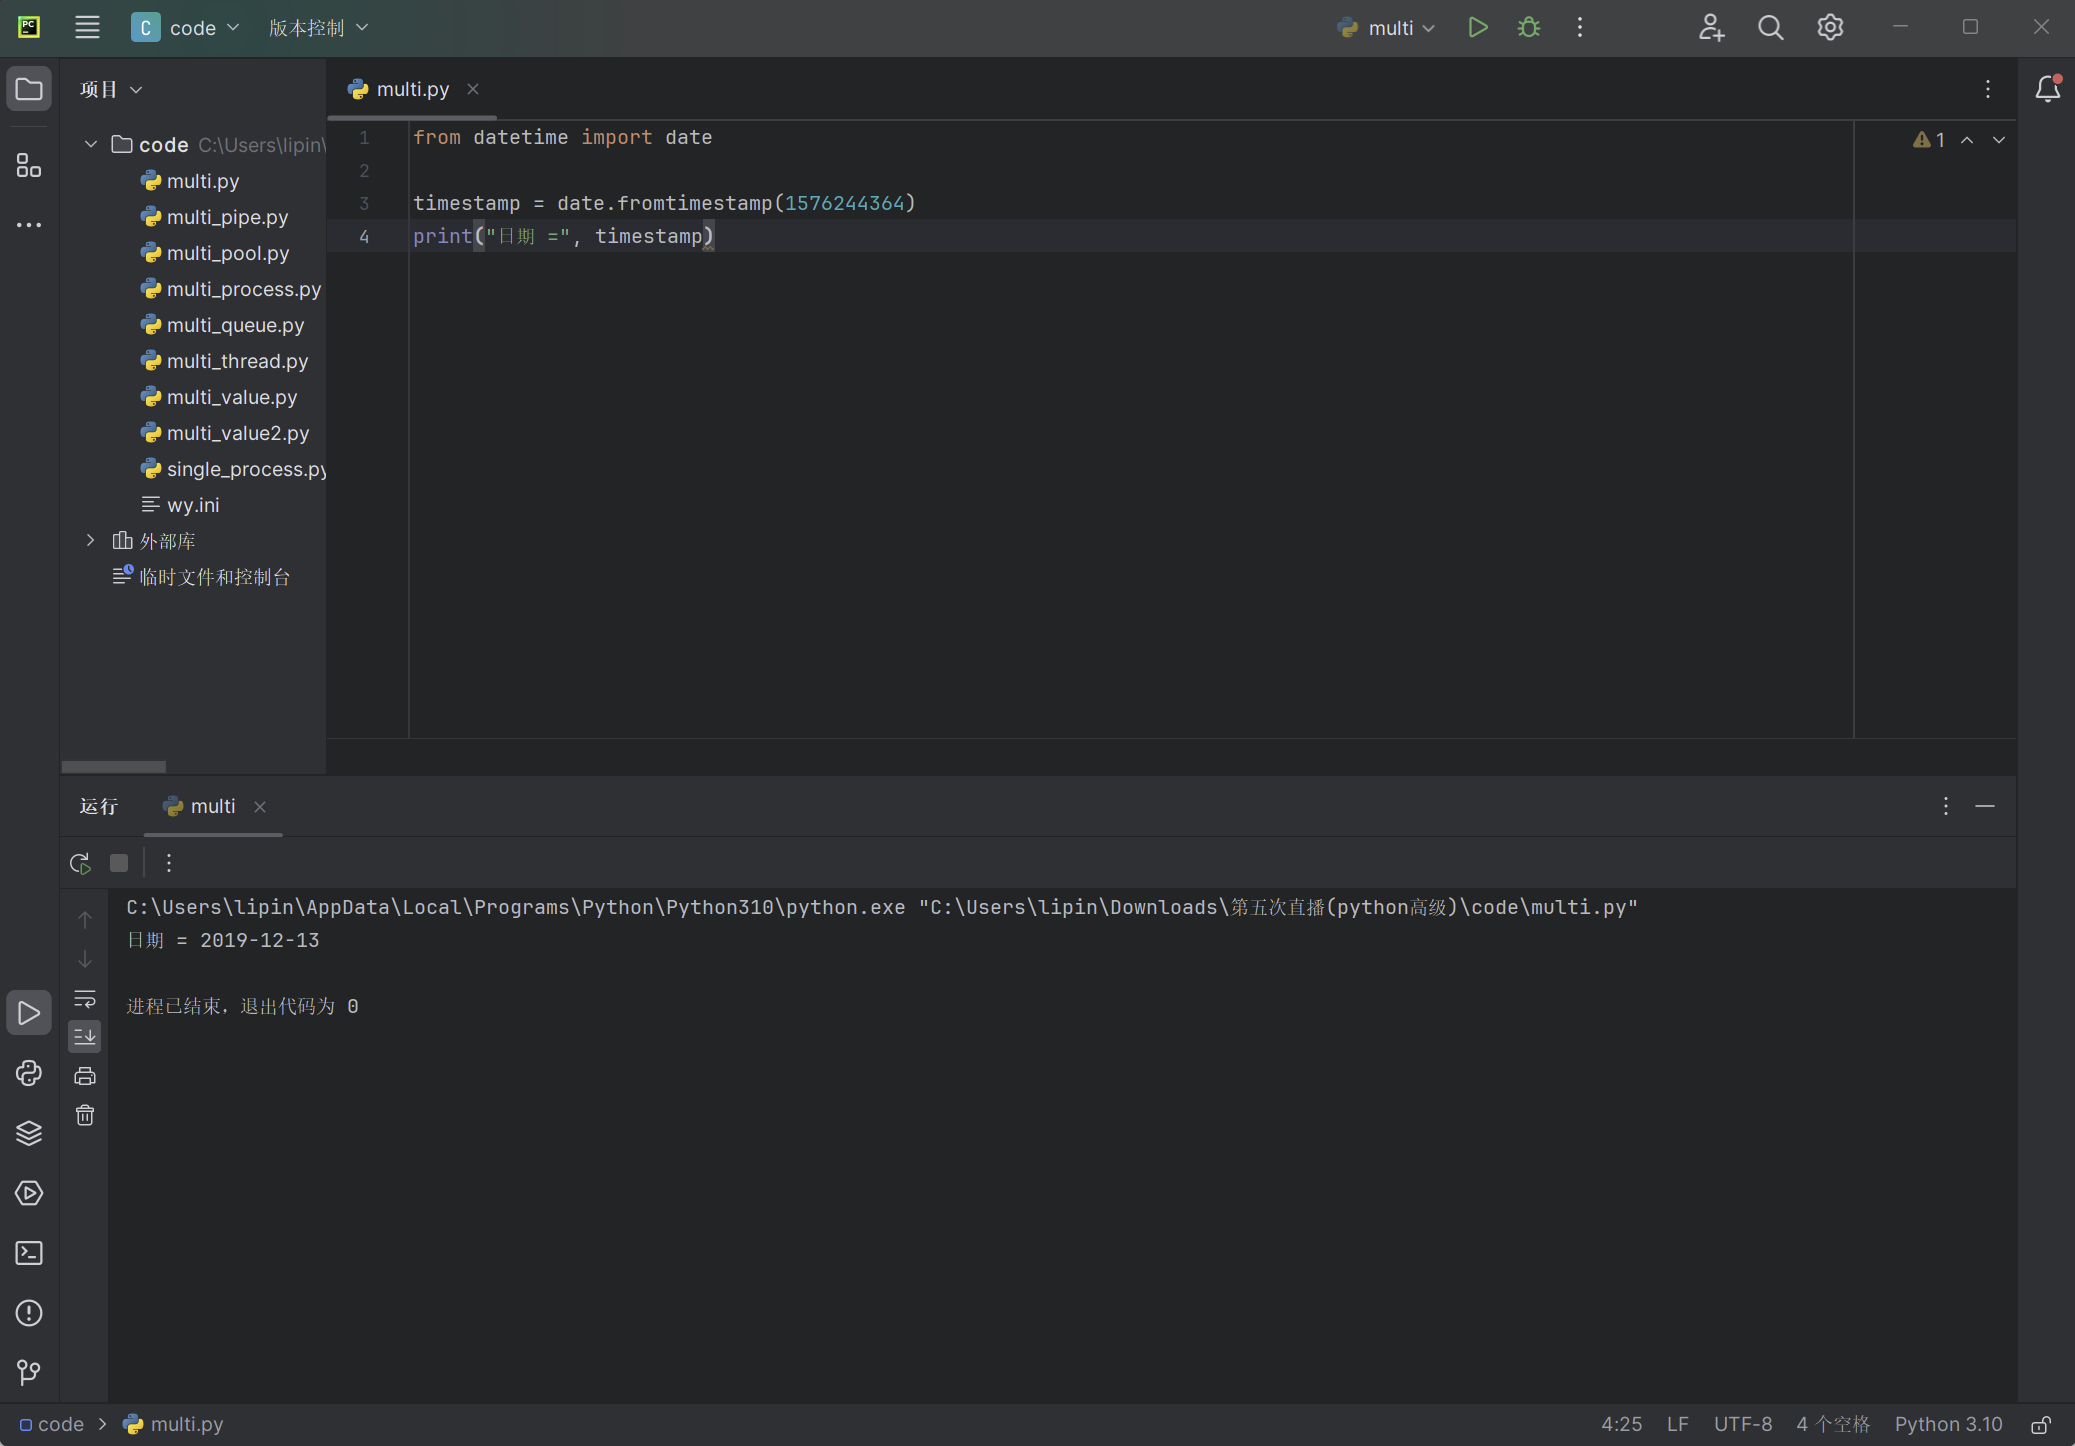Viewport: 2075px width, 1446px height.
Task: Toggle soft-wrap in run console
Action: click(85, 999)
